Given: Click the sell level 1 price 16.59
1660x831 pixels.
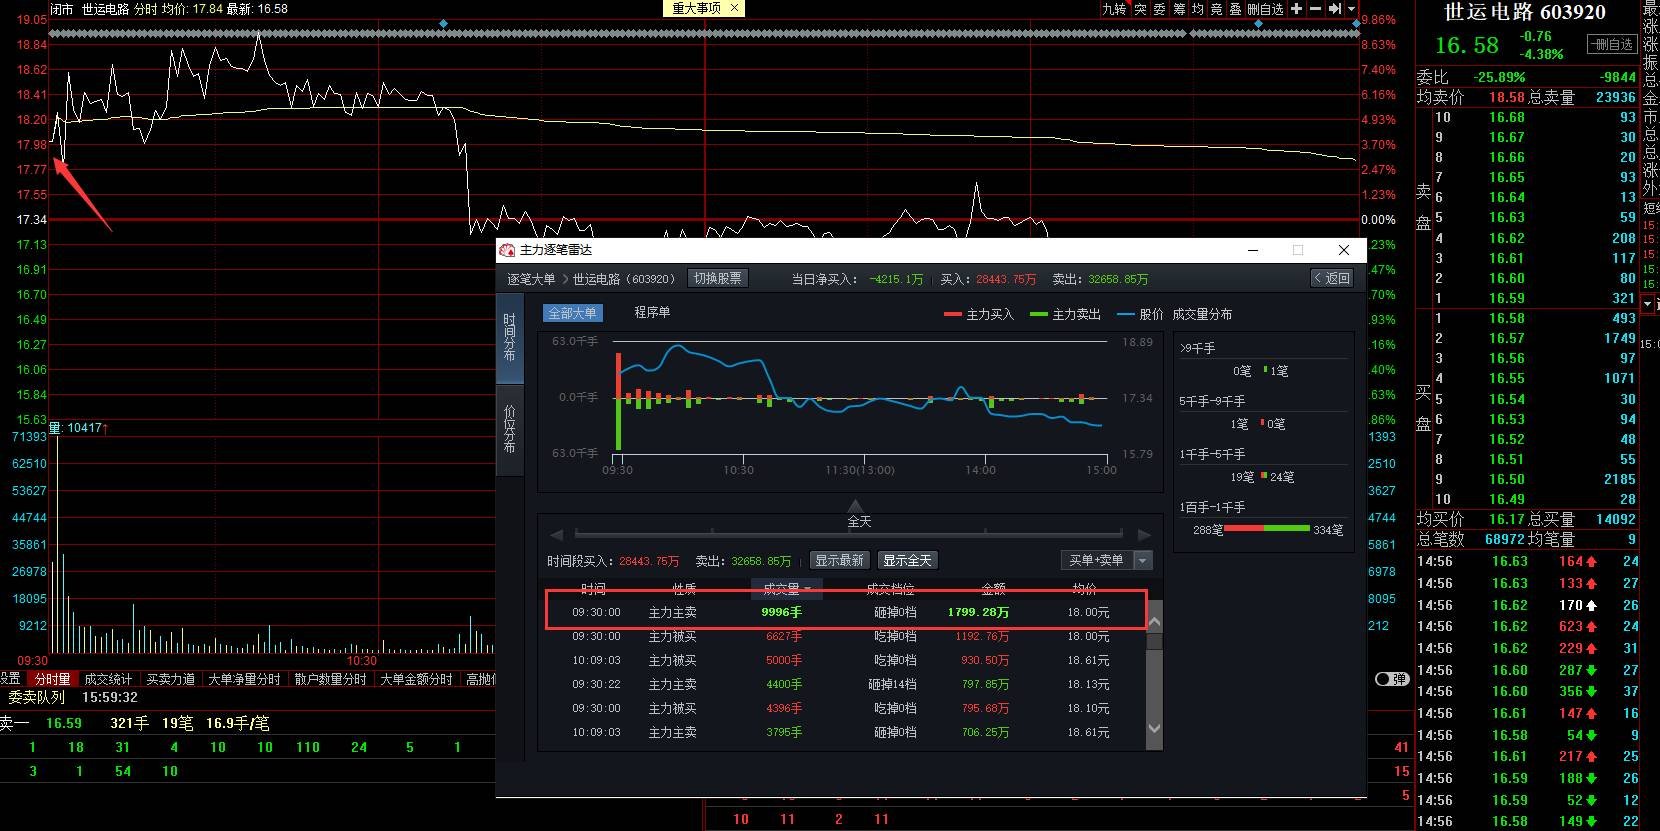Looking at the screenshot, I should click(1506, 298).
